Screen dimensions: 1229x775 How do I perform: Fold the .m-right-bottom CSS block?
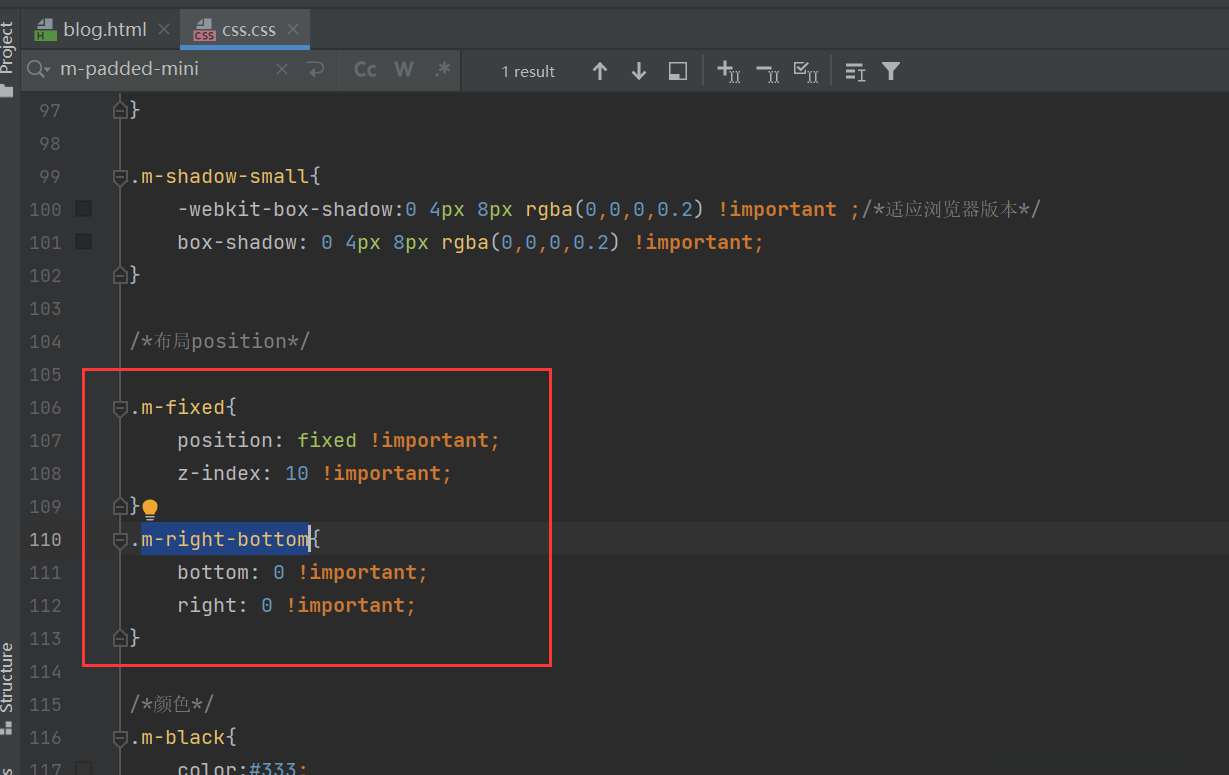120,540
